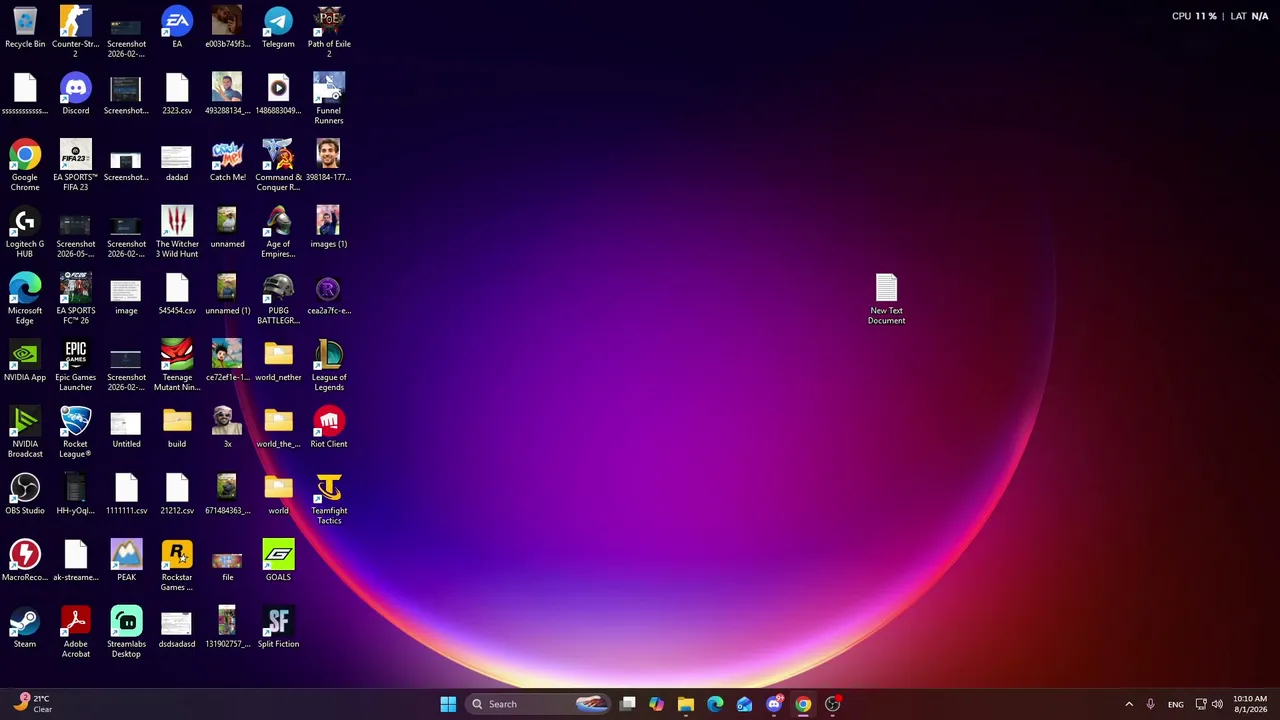Select the world_nether folder
This screenshot has width=1280, height=720.
pyautogui.click(x=278, y=362)
